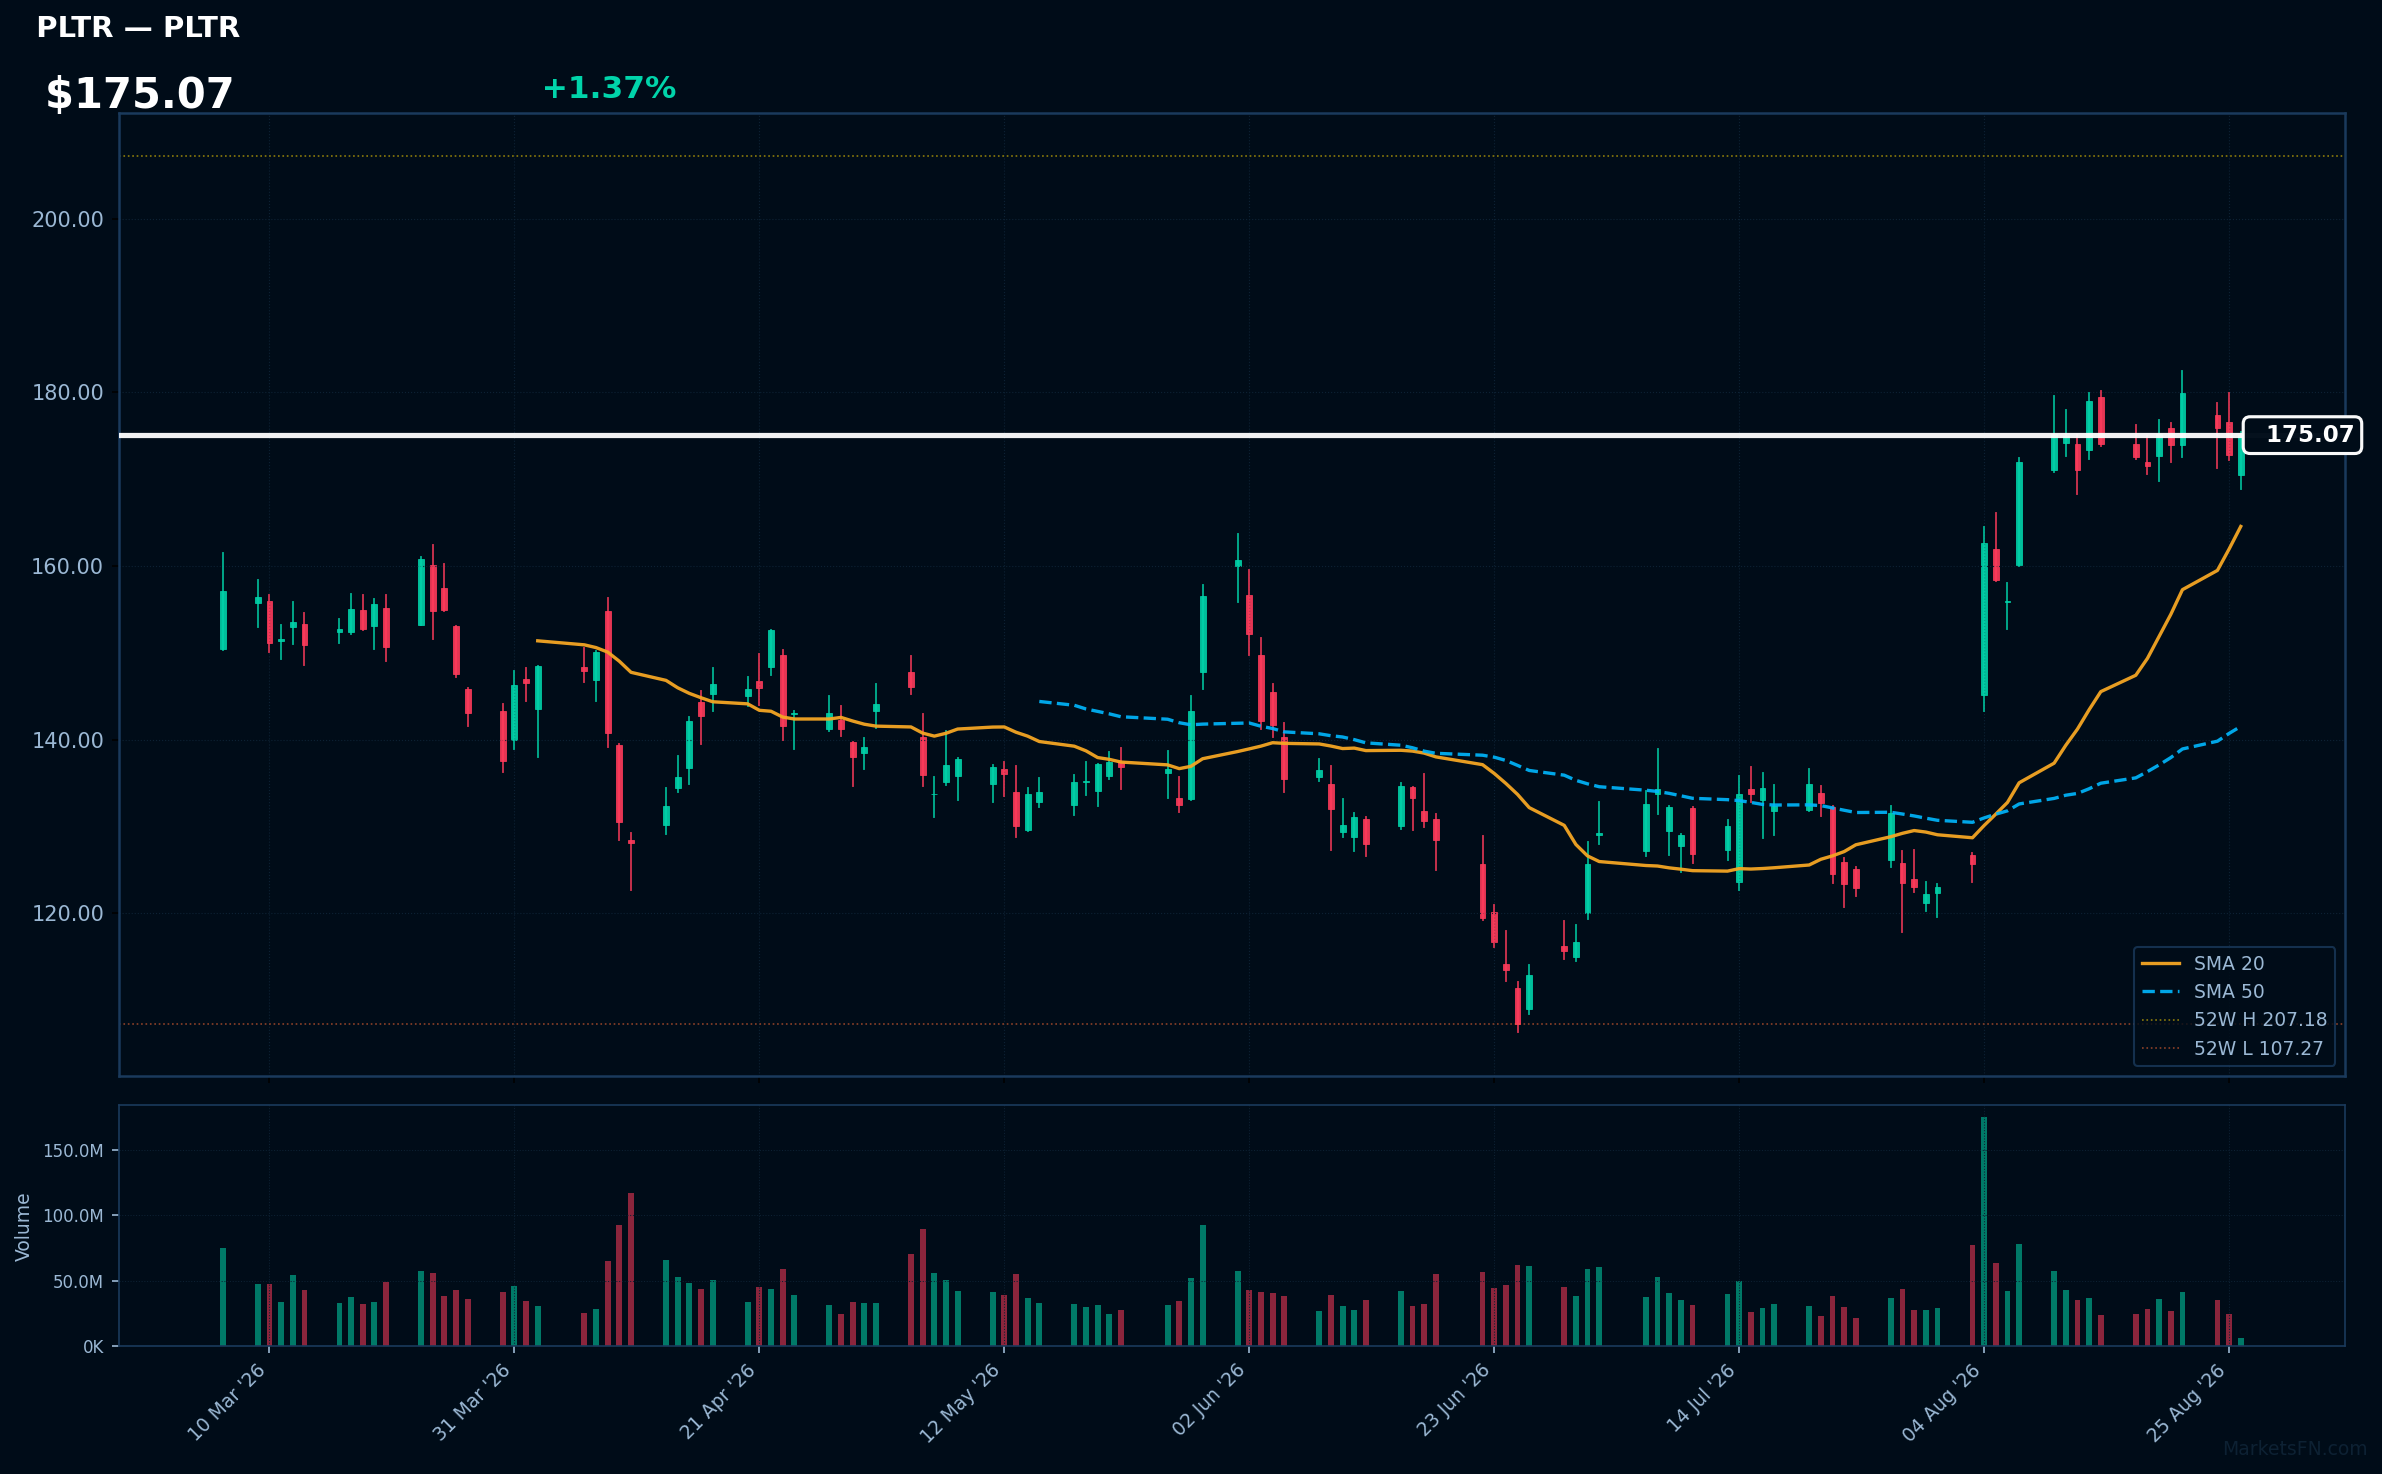Select the $175.07 current price header
The image size is (2382, 1474).
pos(139,94)
